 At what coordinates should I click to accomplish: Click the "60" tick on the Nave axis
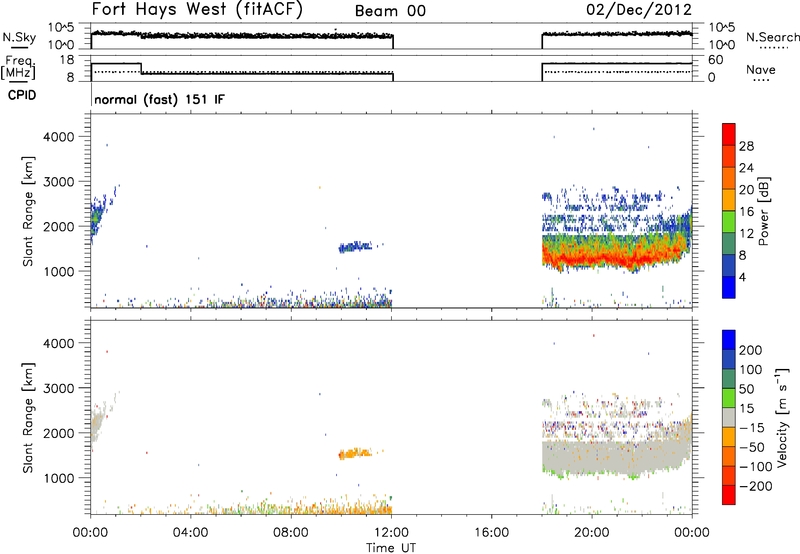pos(716,60)
